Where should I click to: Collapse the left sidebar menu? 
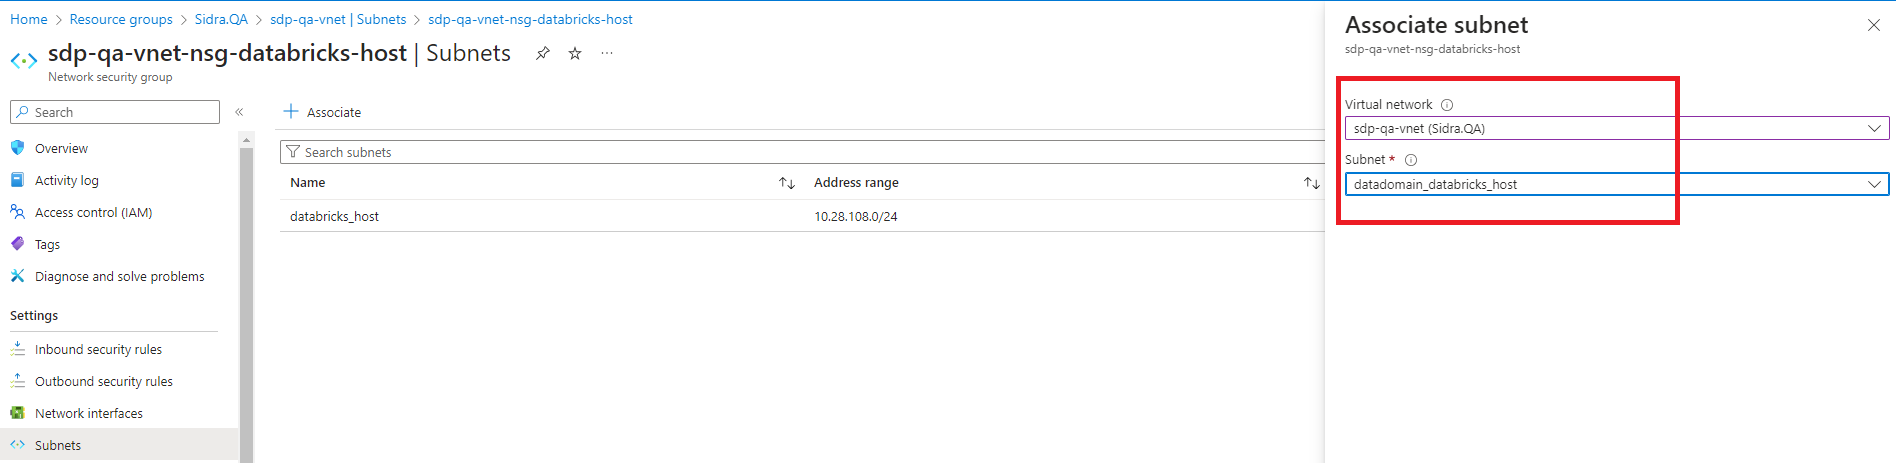click(239, 112)
